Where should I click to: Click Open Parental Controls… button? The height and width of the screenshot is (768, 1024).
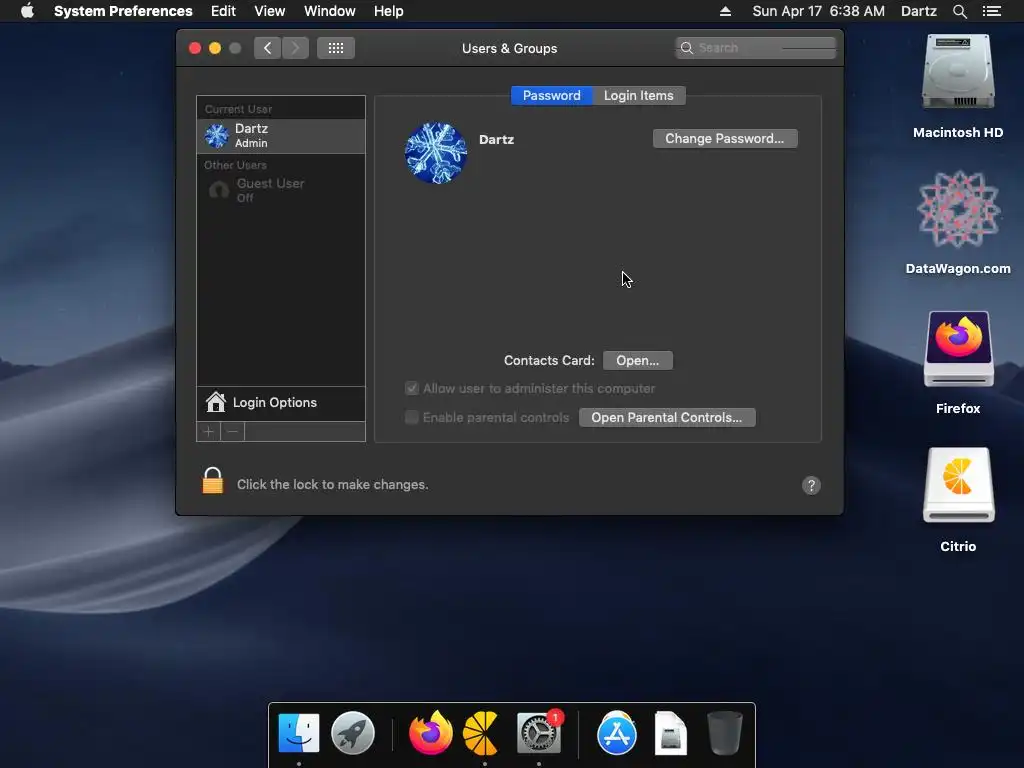[667, 417]
